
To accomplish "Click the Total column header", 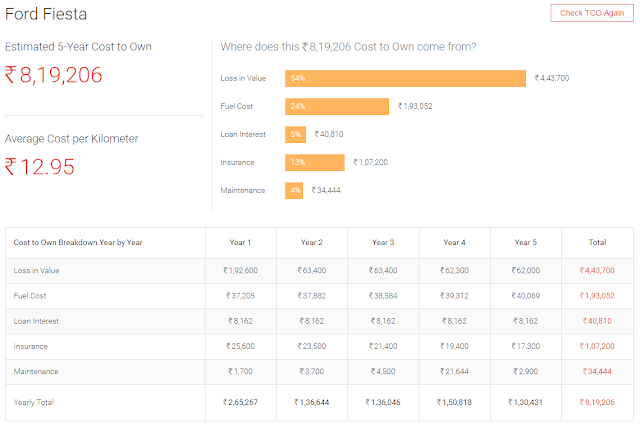I will click(598, 242).
